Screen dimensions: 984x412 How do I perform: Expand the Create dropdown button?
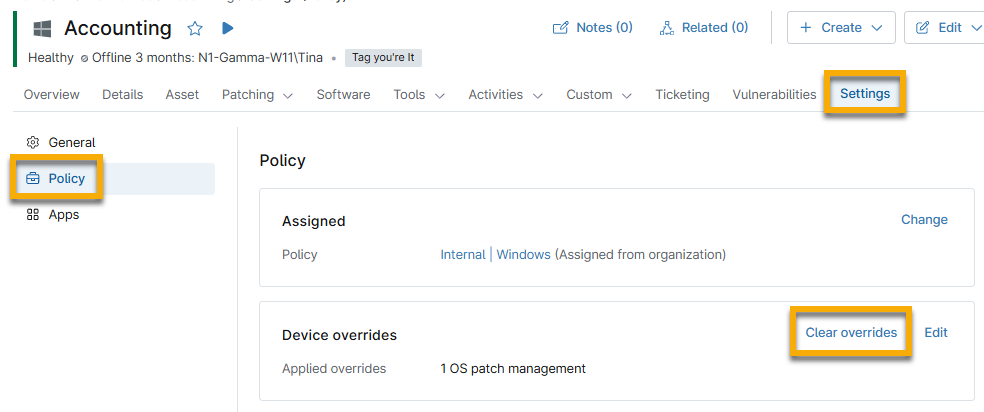coord(841,28)
